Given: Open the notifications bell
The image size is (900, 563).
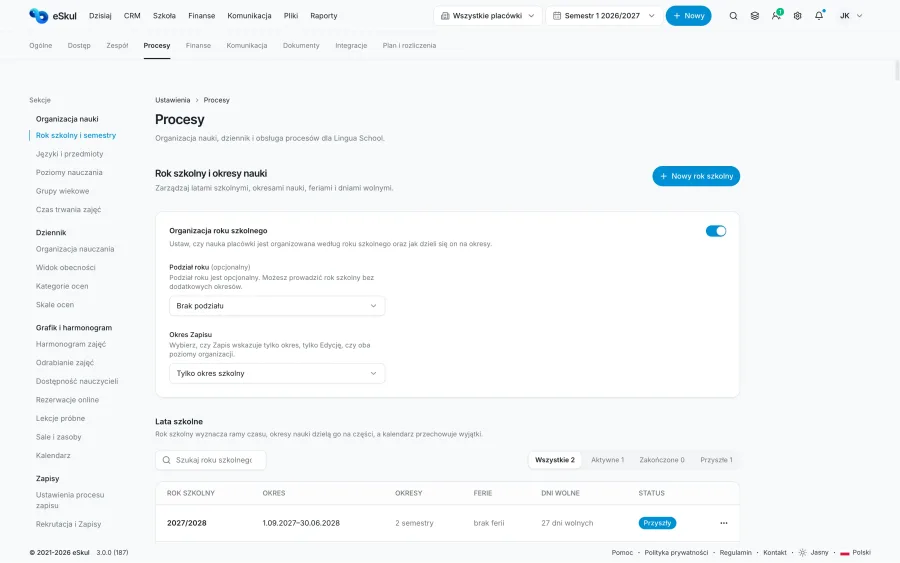Looking at the screenshot, I should pyautogui.click(x=819, y=15).
